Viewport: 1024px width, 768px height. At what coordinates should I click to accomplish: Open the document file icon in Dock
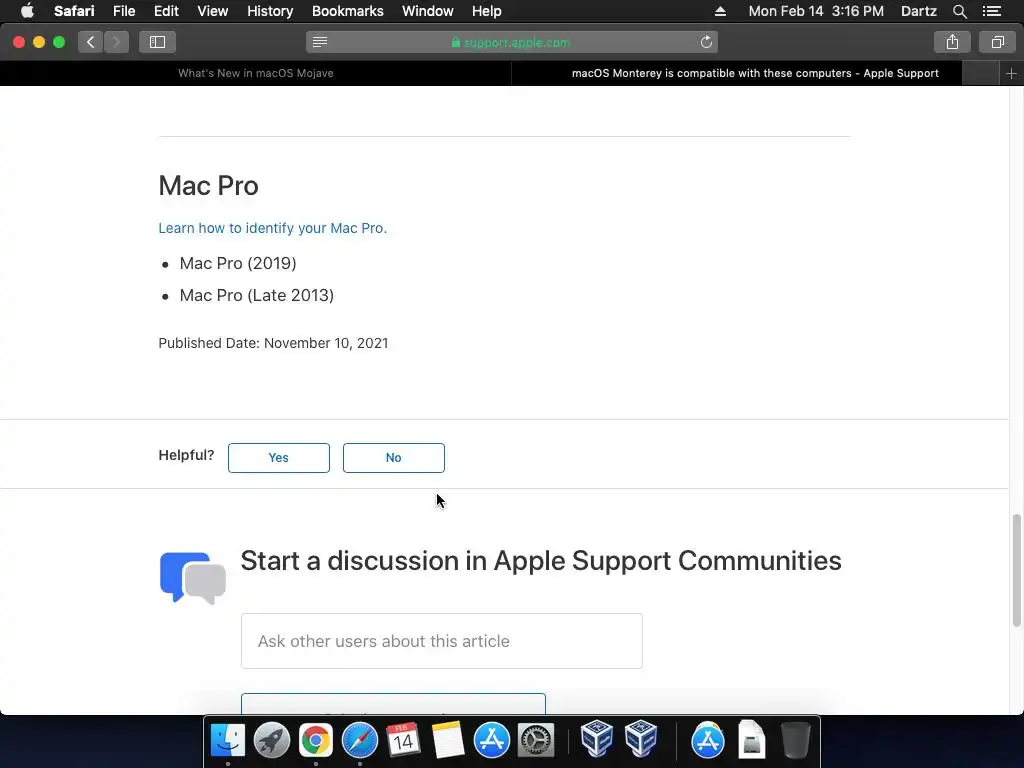pyautogui.click(x=752, y=739)
